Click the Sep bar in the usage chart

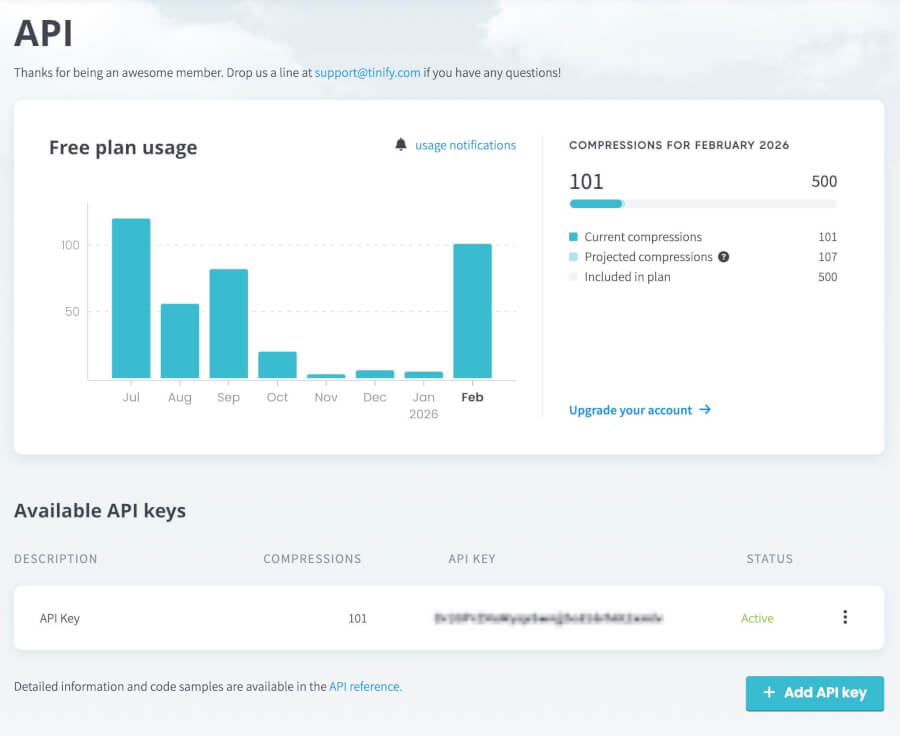[x=228, y=323]
